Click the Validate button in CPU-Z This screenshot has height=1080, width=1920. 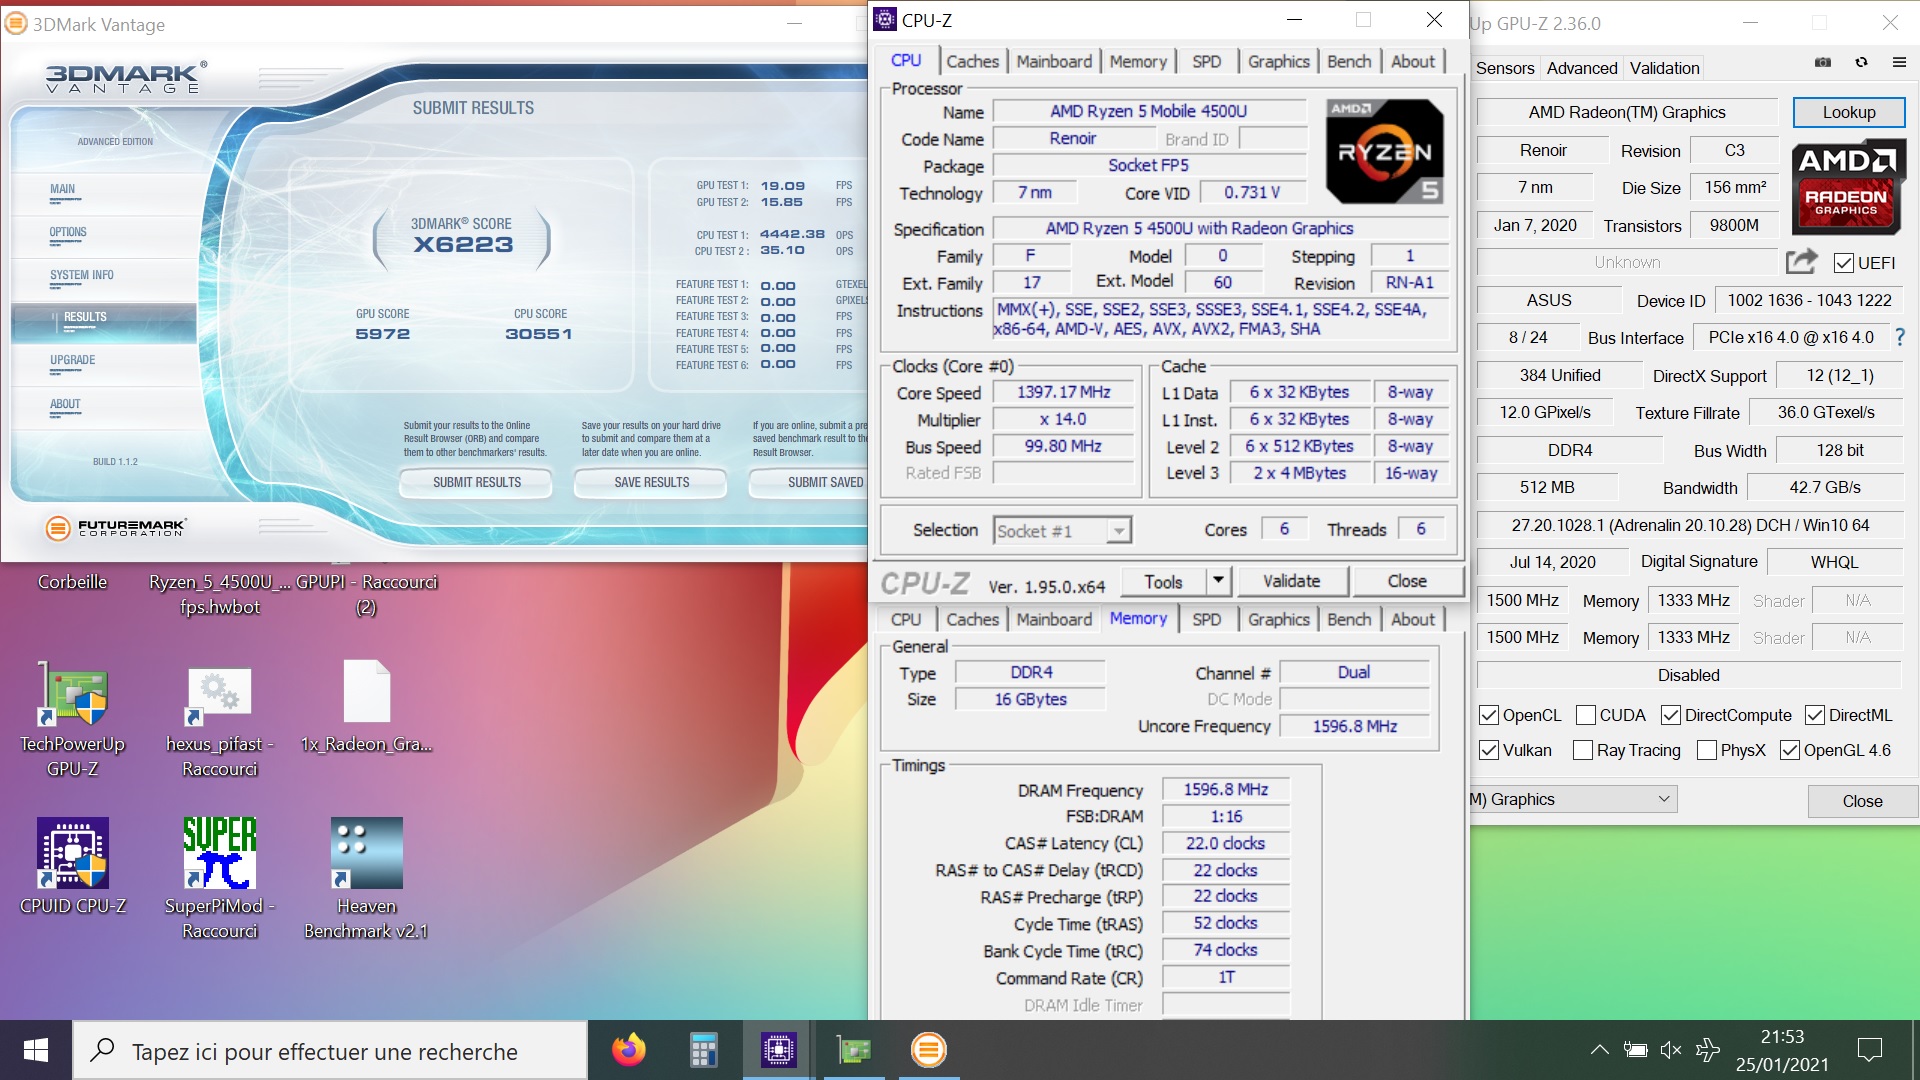(x=1291, y=581)
